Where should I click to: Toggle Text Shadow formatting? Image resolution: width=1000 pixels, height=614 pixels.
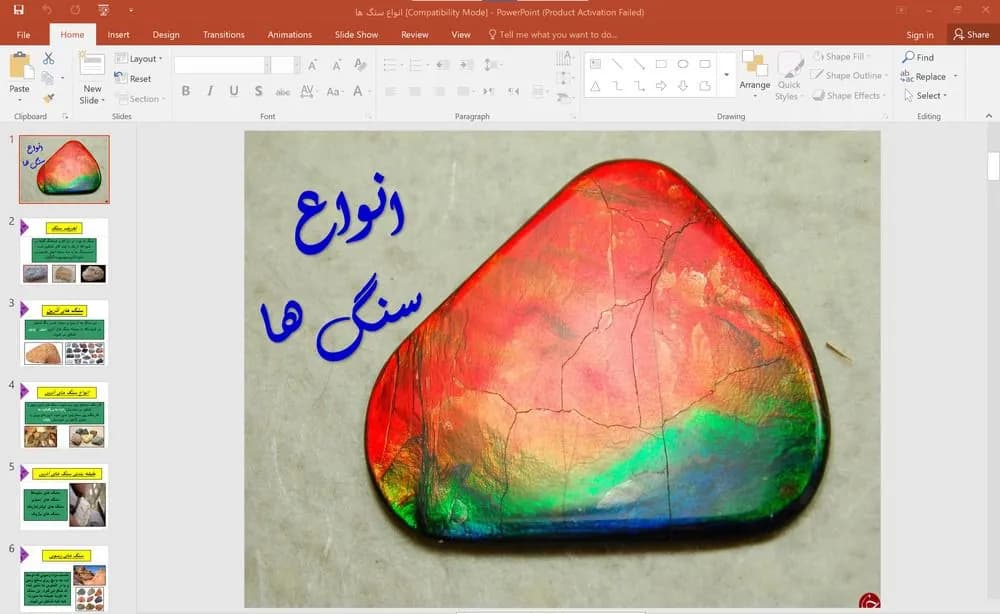click(x=258, y=91)
